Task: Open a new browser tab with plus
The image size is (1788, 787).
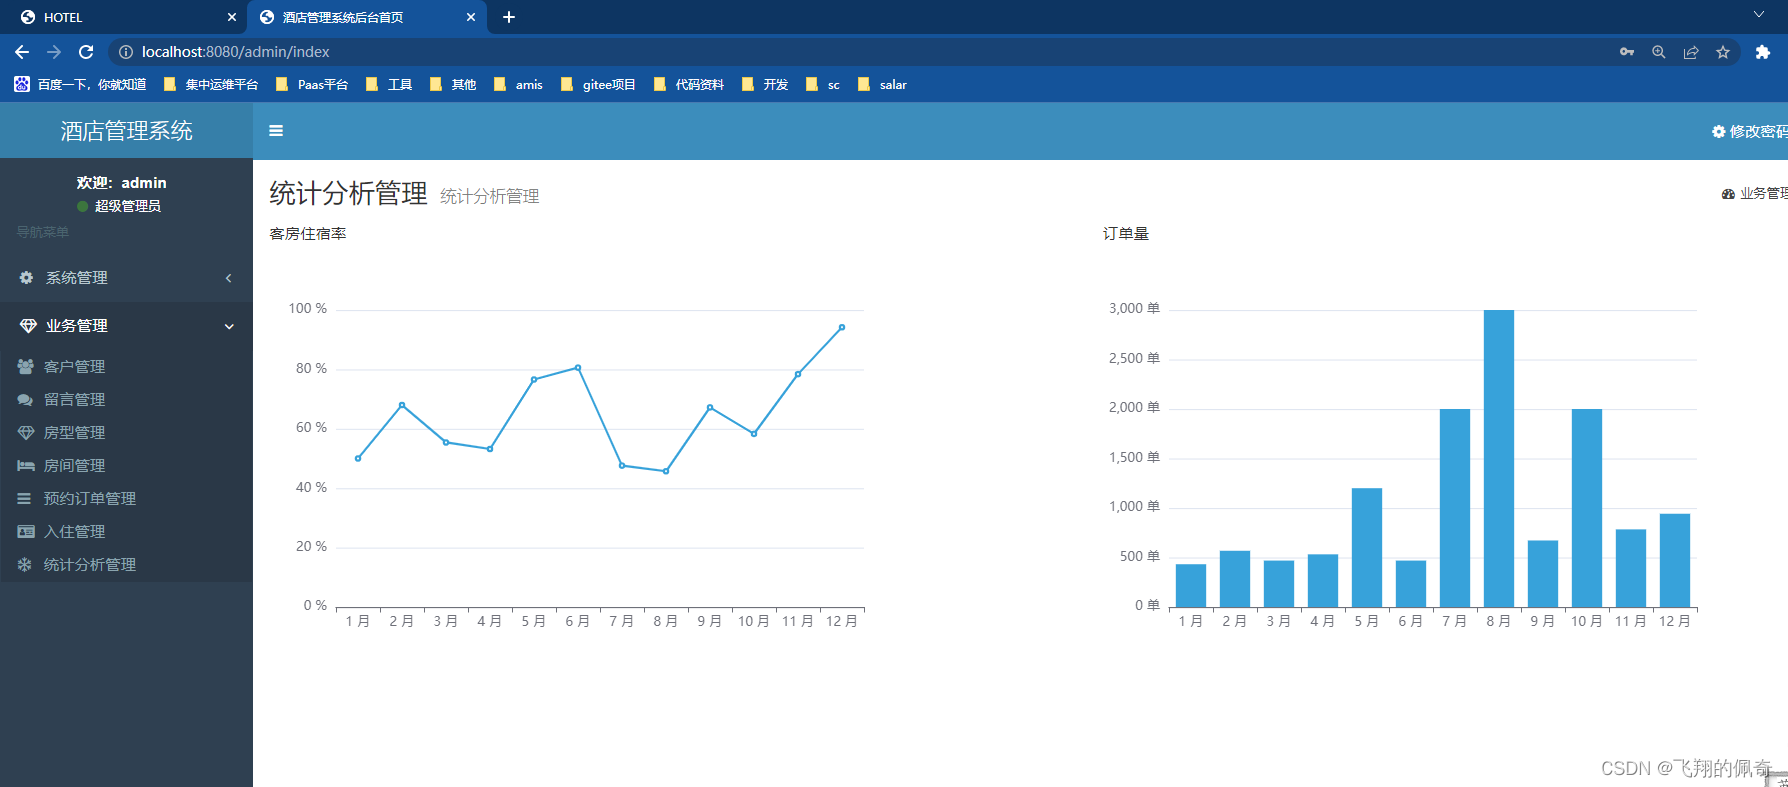Action: (x=509, y=17)
